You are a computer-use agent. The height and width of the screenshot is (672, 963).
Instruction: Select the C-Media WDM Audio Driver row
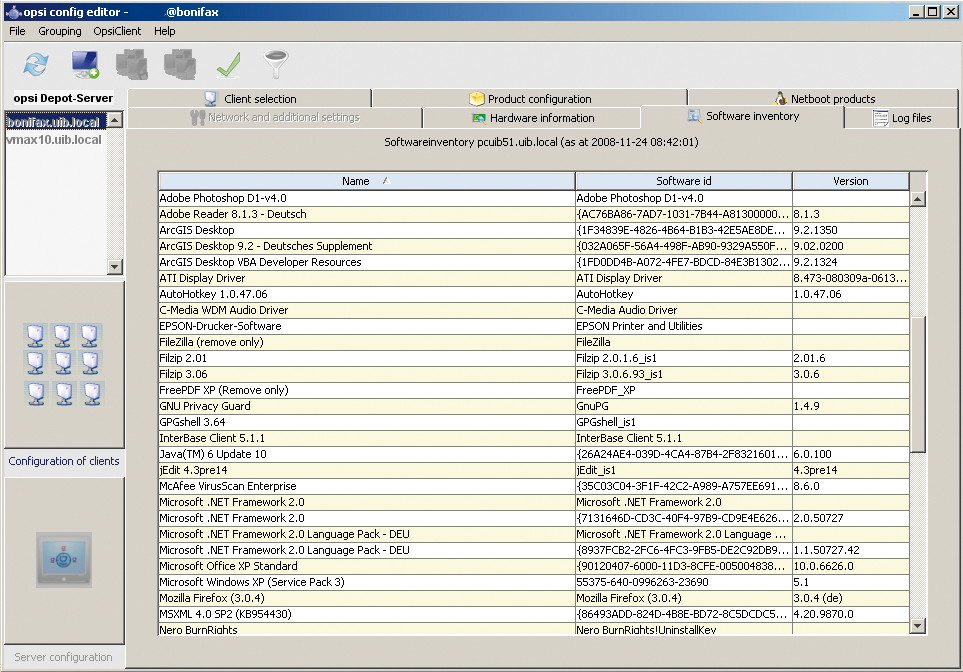(x=534, y=310)
